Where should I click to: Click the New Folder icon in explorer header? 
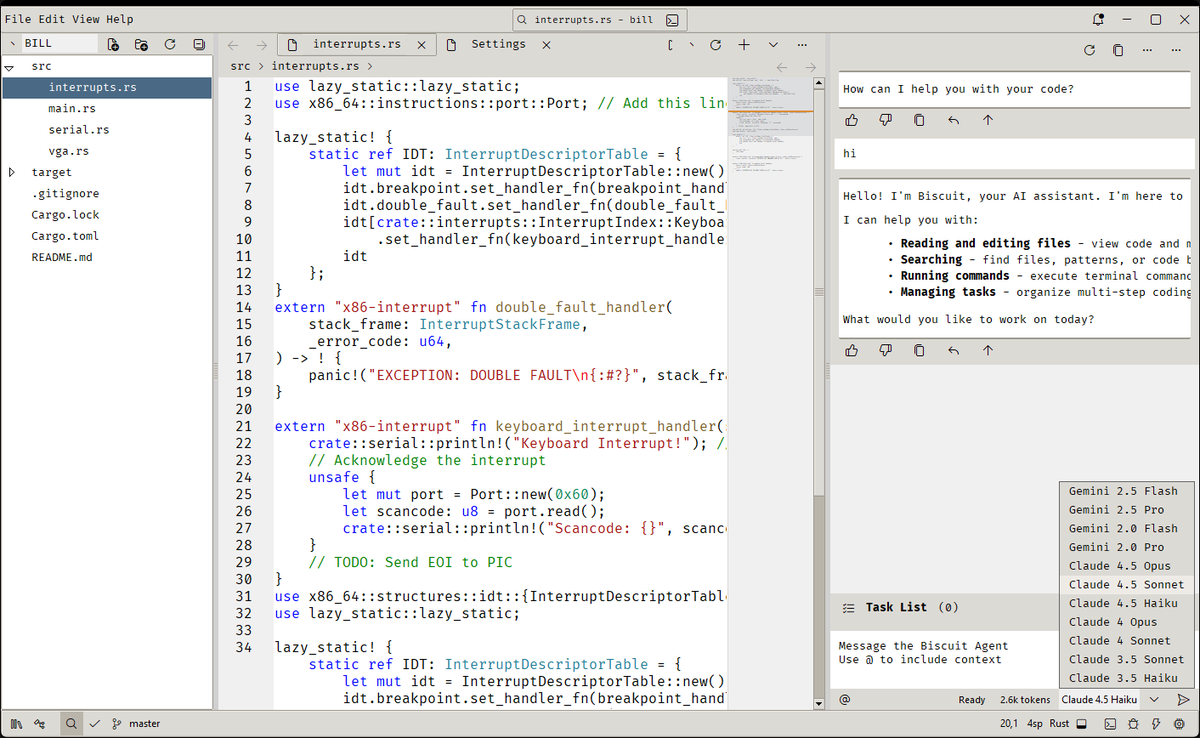(141, 44)
